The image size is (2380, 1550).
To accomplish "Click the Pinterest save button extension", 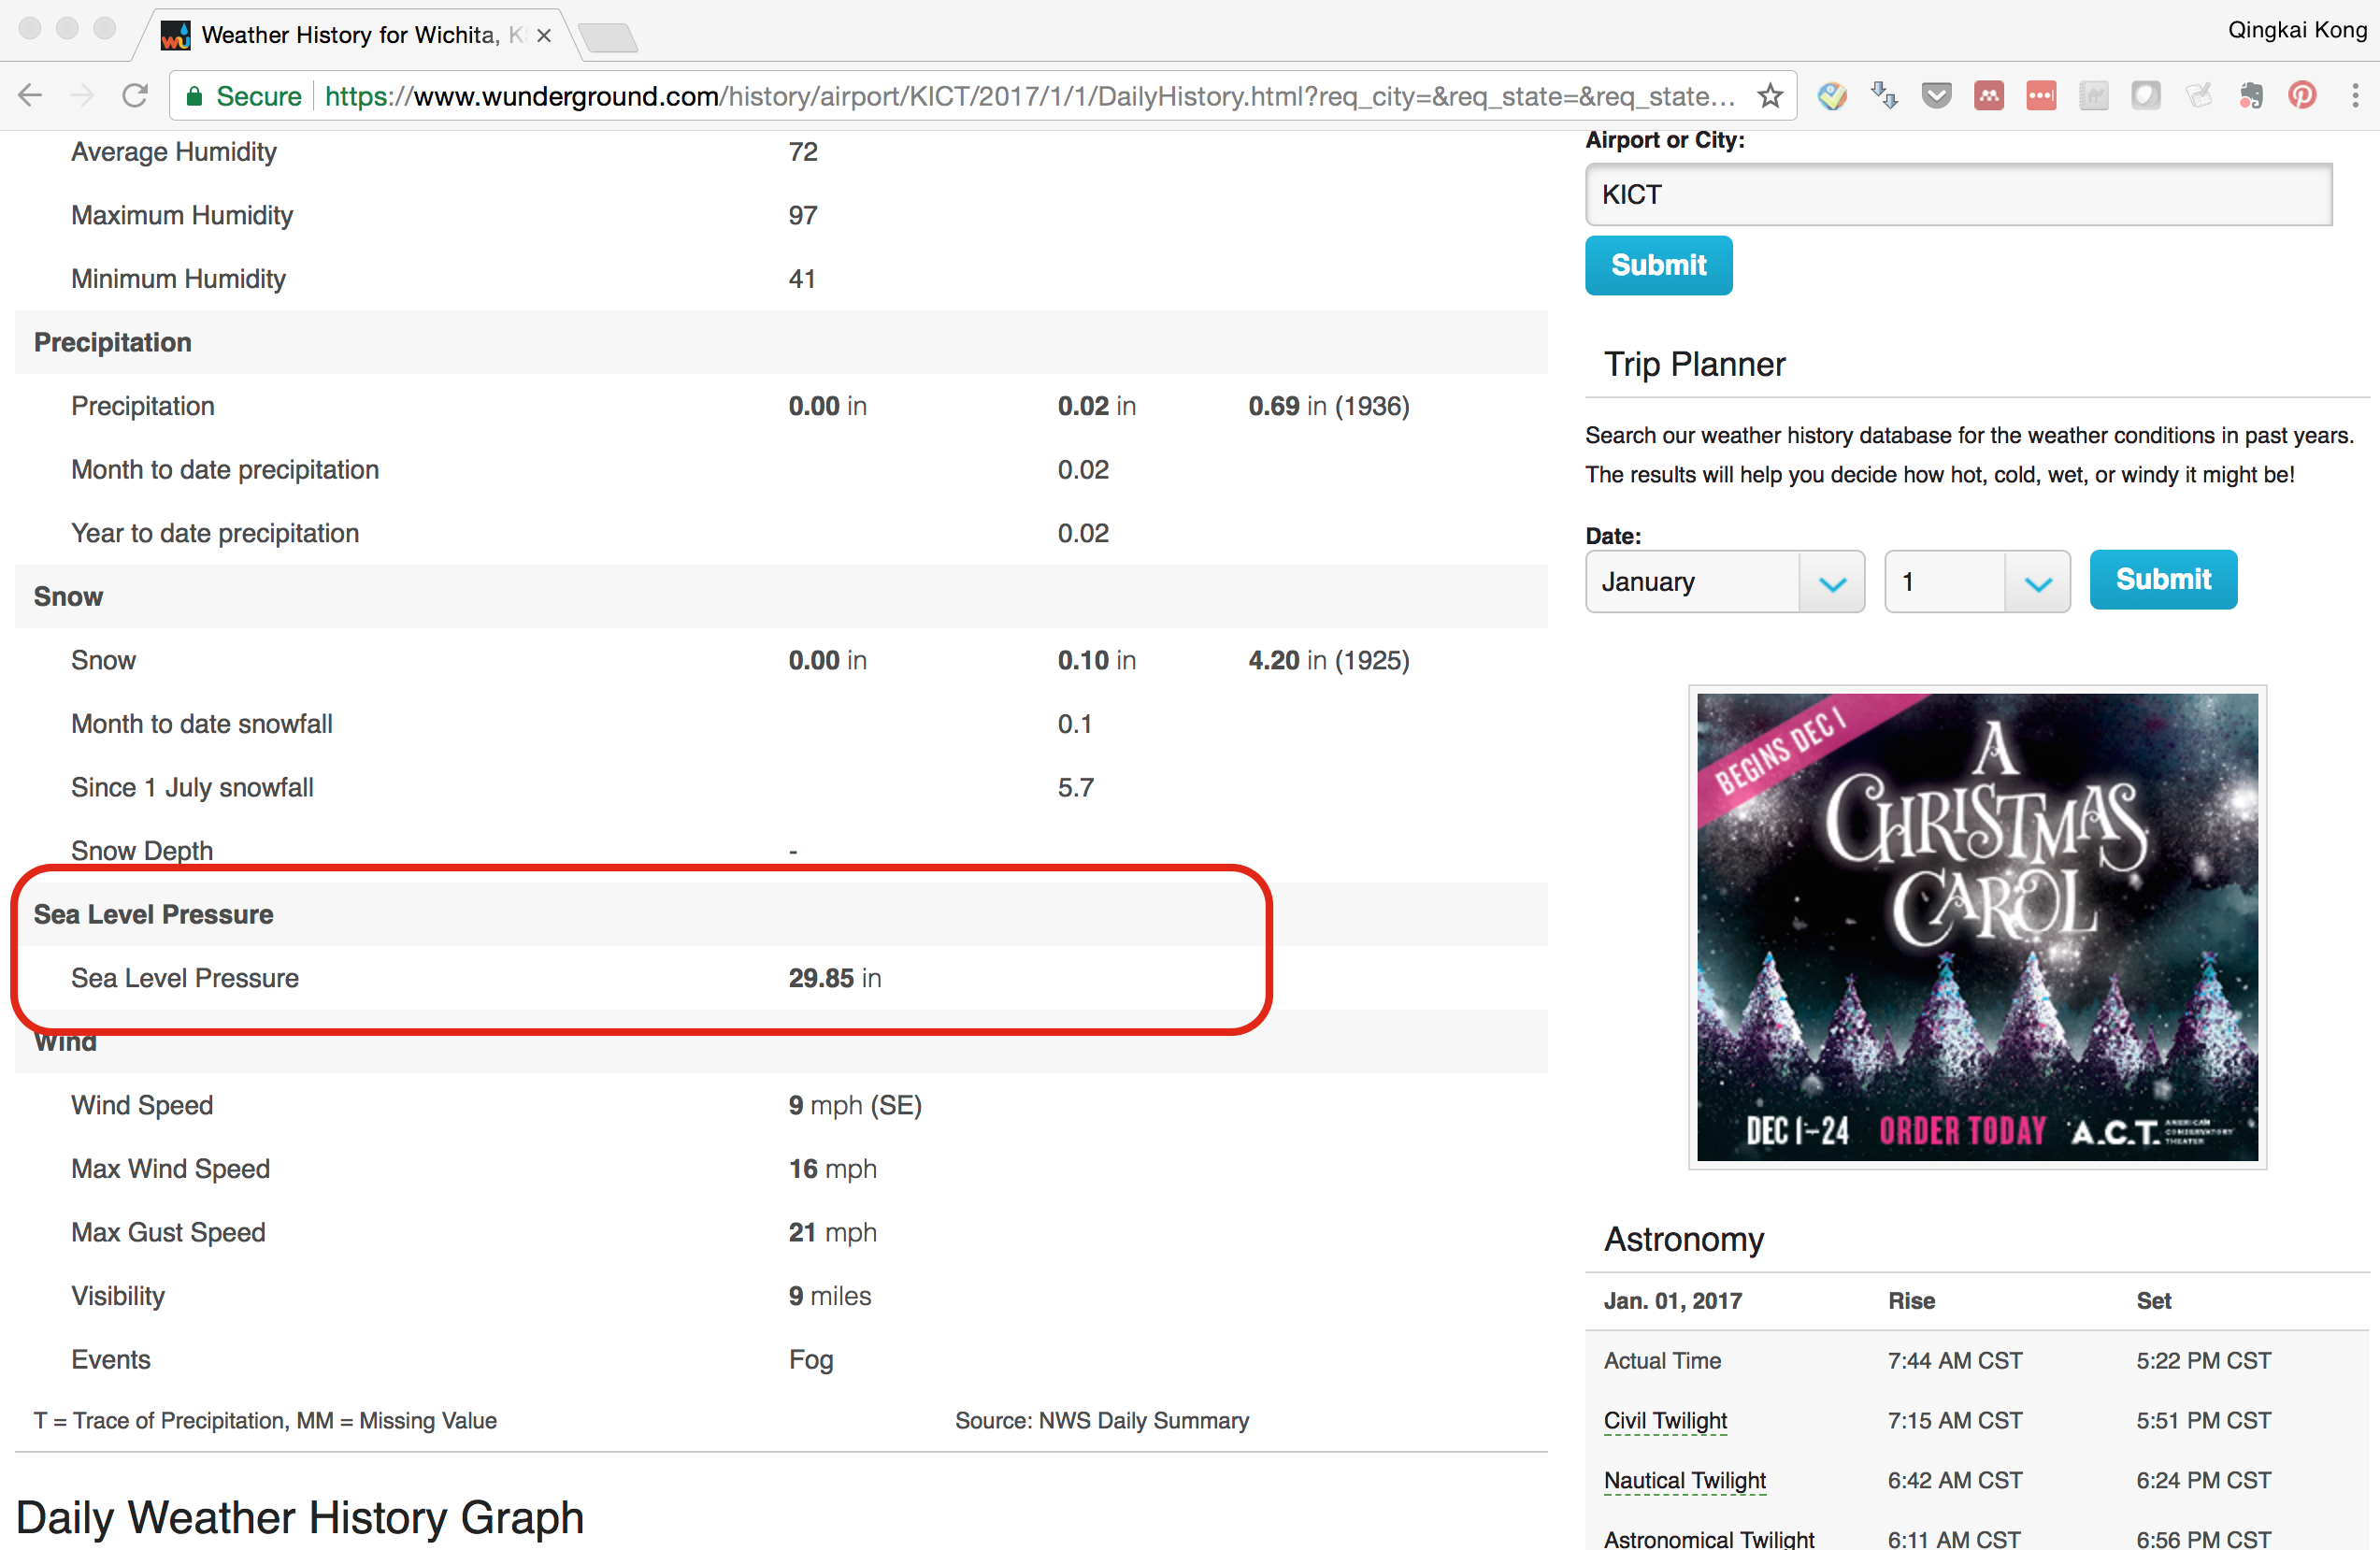I will (x=2302, y=96).
